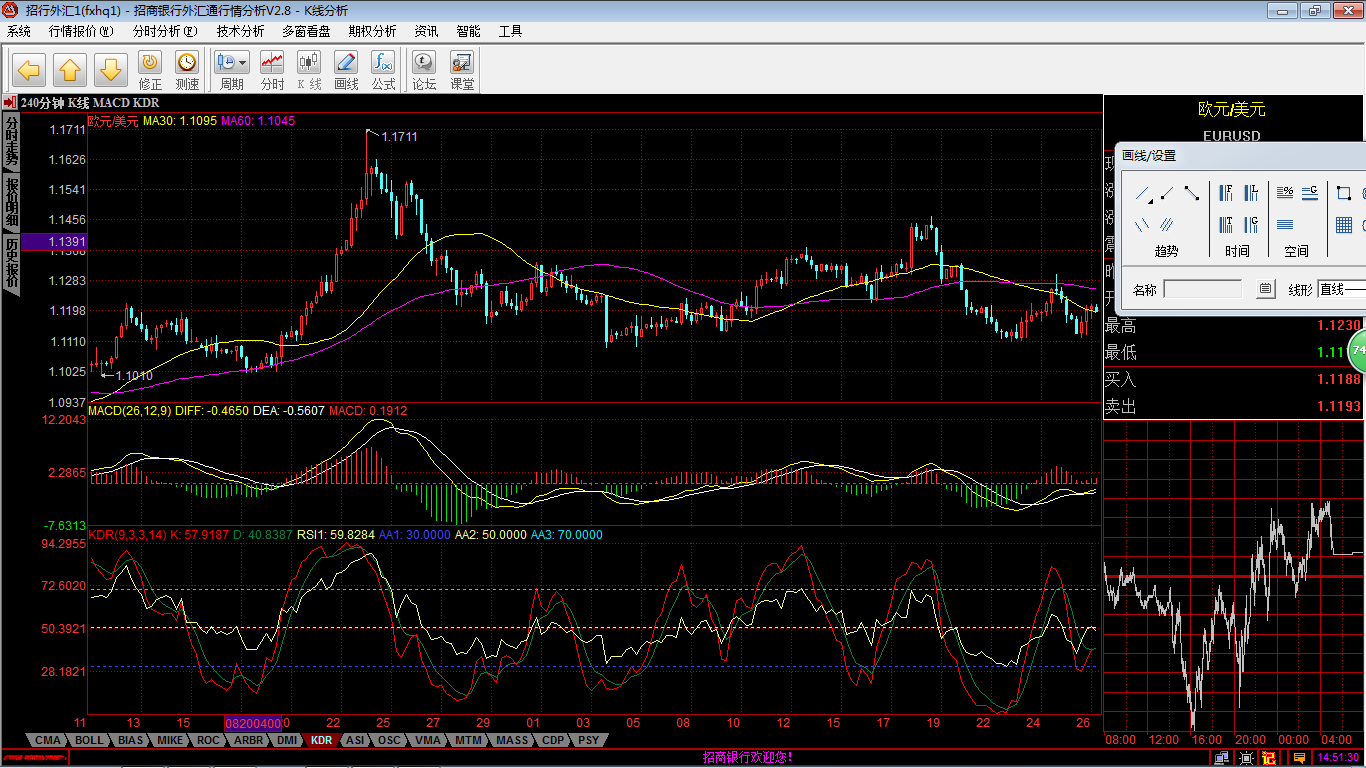
Task: Click the 名称 name input field
Action: click(1203, 289)
